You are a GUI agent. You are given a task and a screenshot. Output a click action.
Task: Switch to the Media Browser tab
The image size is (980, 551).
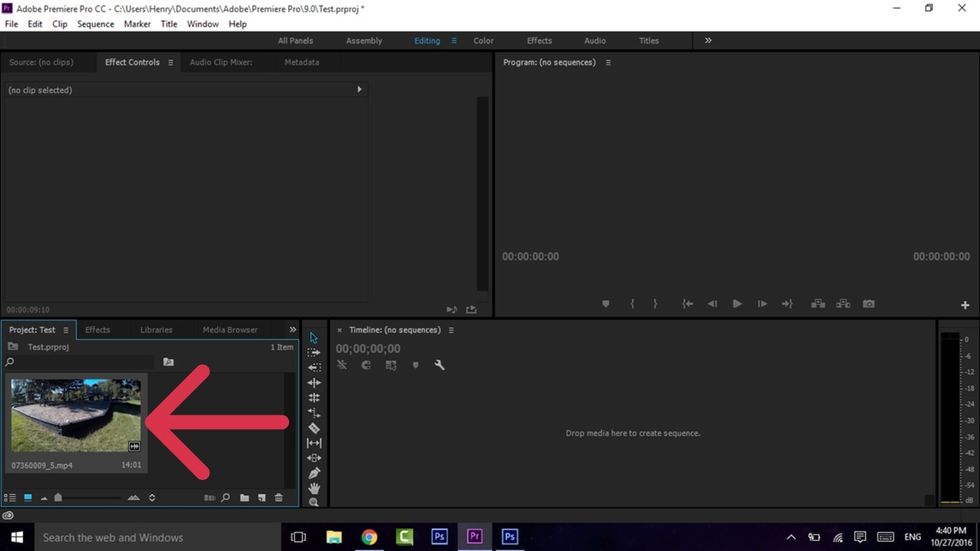point(230,330)
